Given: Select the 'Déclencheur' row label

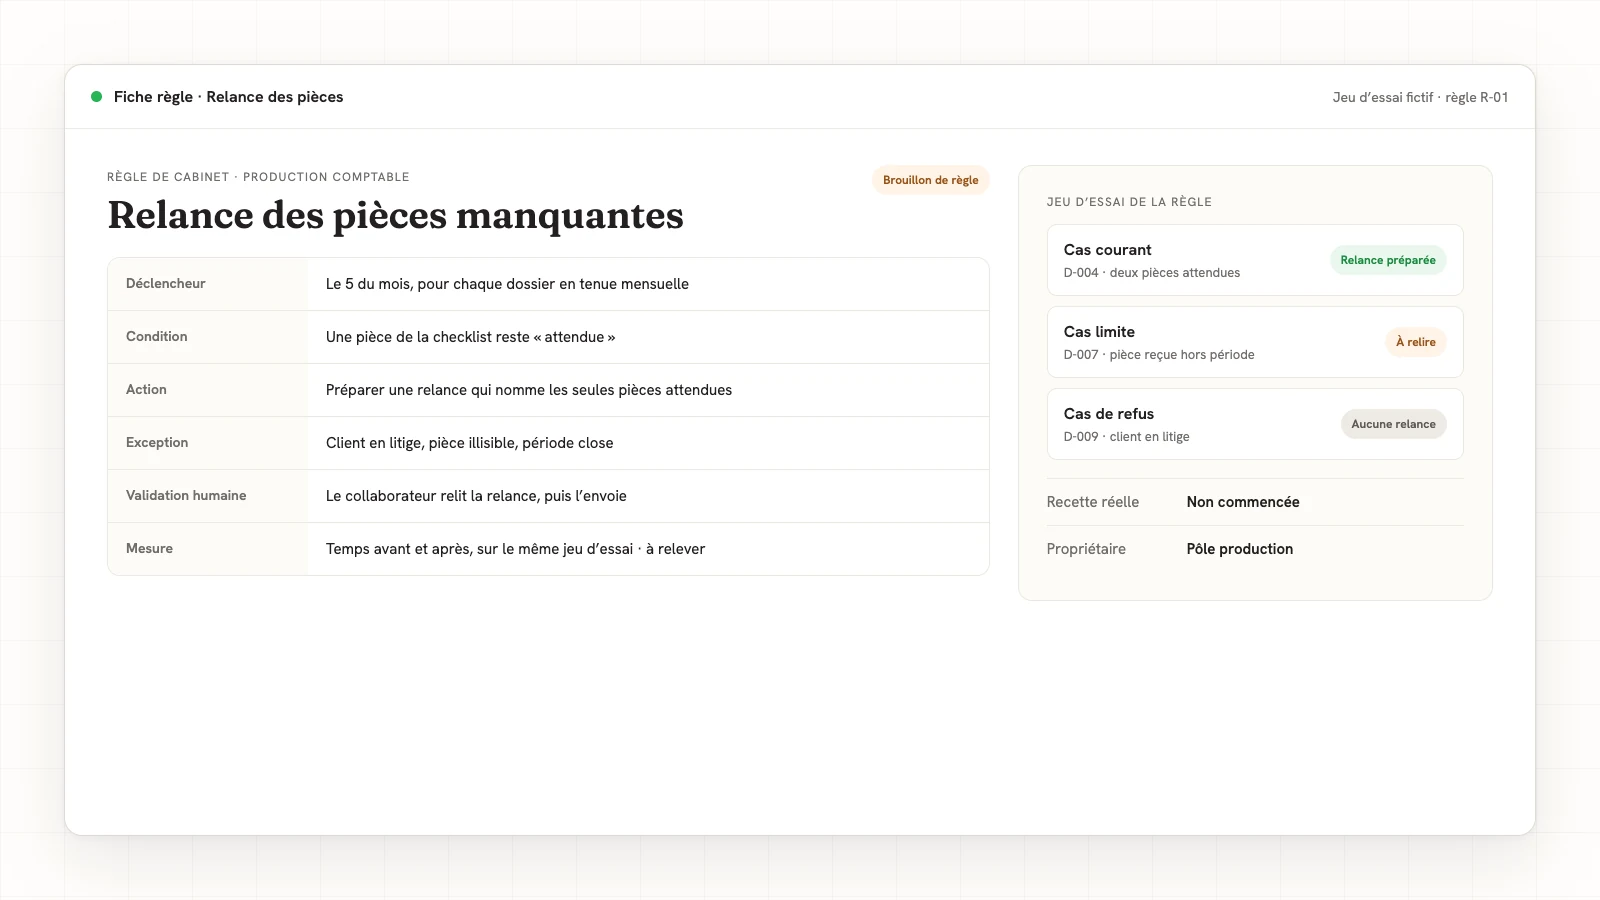Looking at the screenshot, I should point(166,283).
